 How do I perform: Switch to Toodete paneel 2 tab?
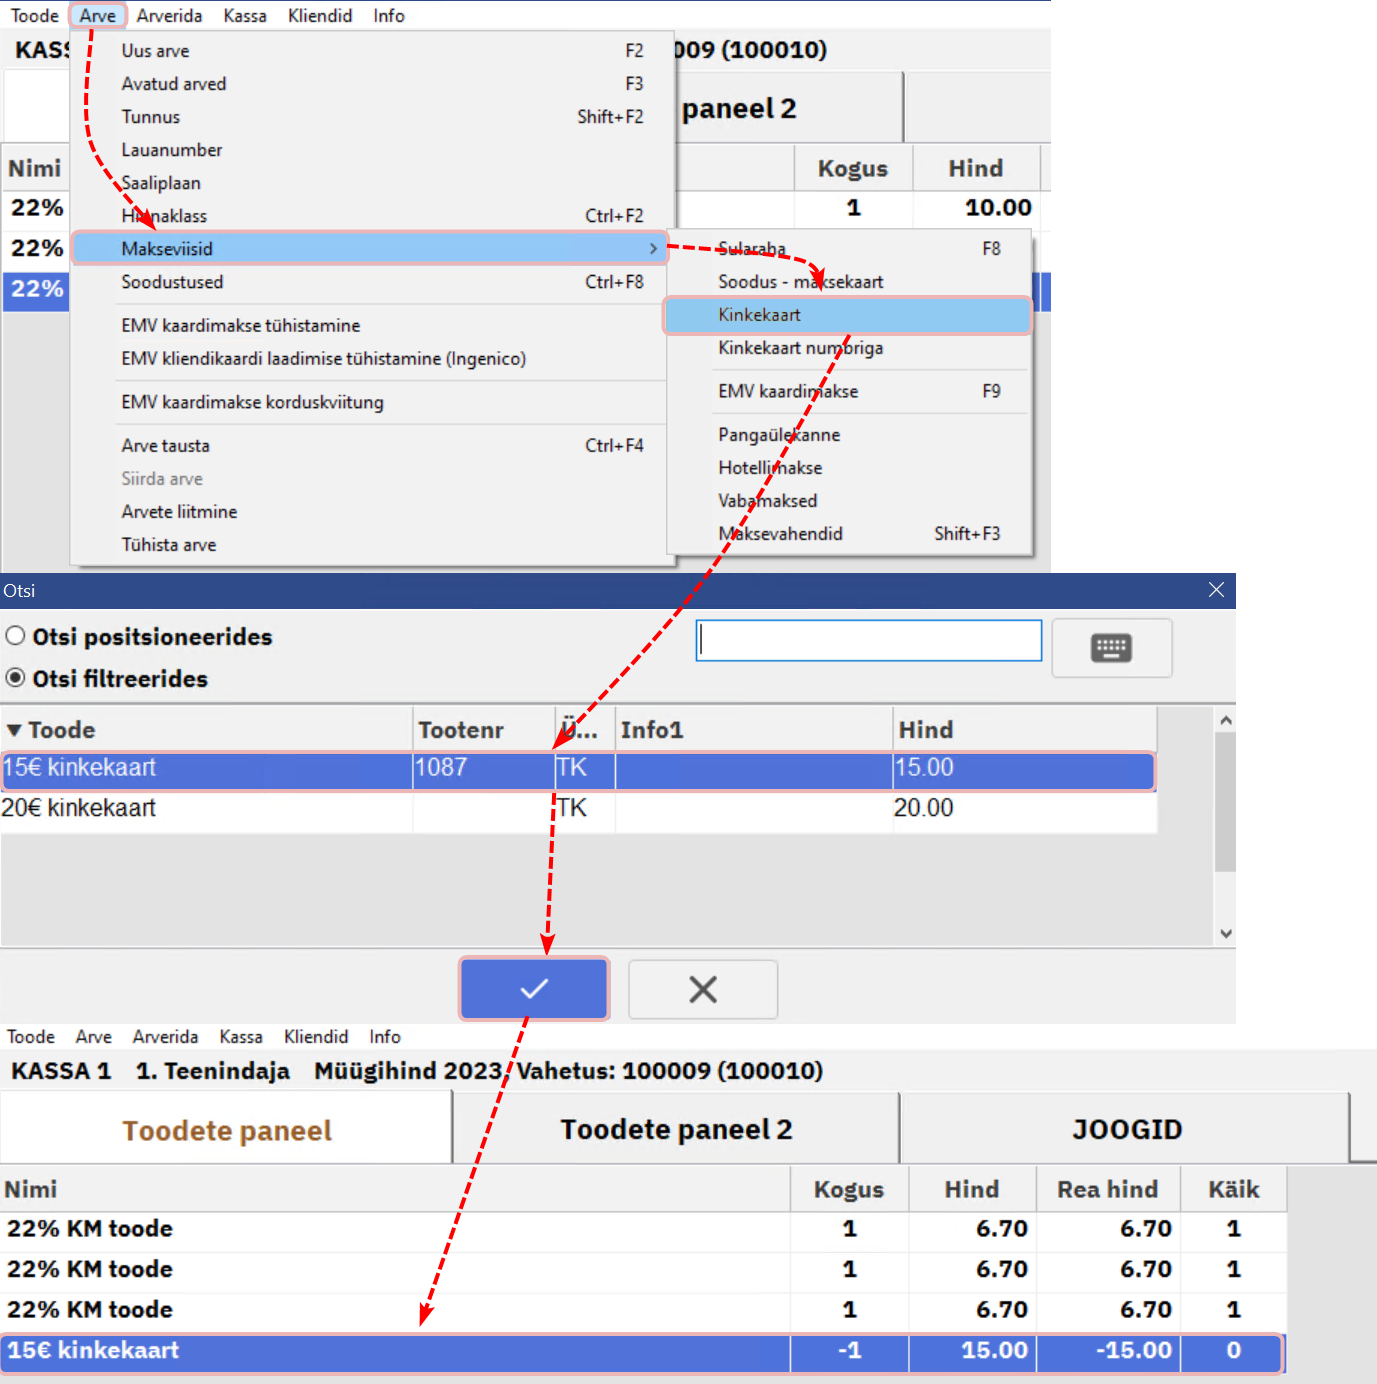pyautogui.click(x=676, y=1129)
